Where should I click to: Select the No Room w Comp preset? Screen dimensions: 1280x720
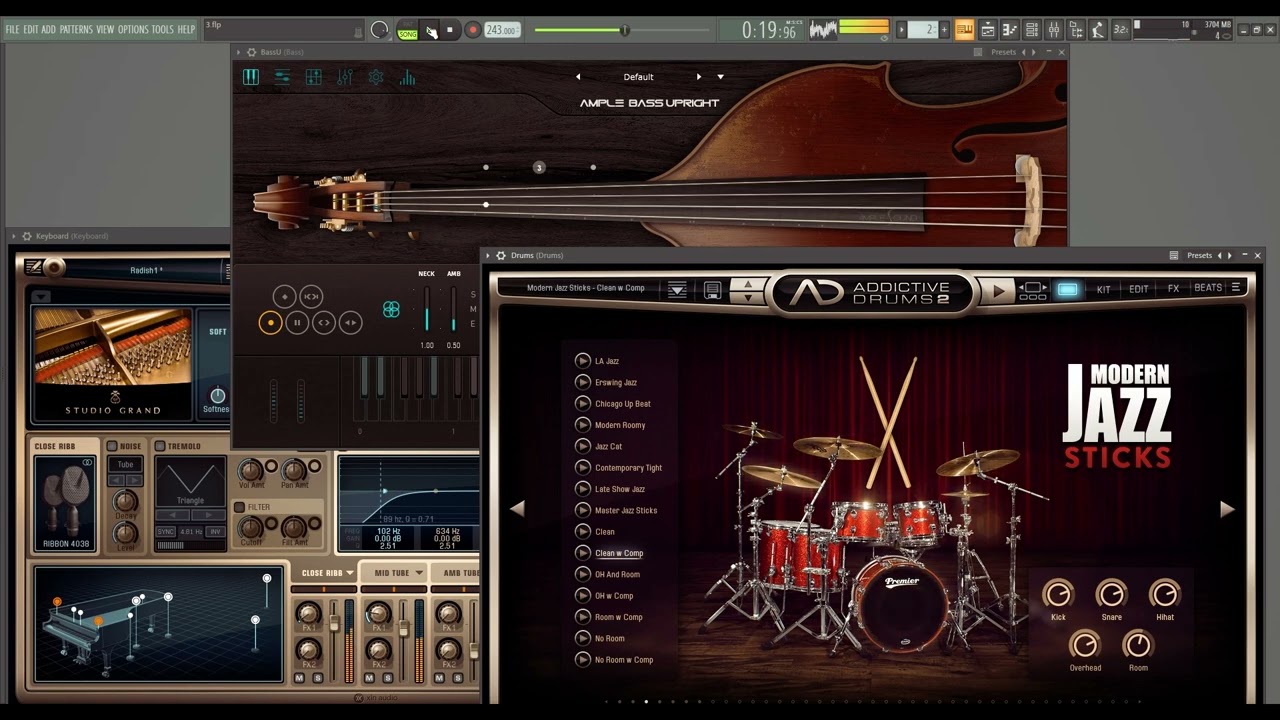pyautogui.click(x=624, y=660)
